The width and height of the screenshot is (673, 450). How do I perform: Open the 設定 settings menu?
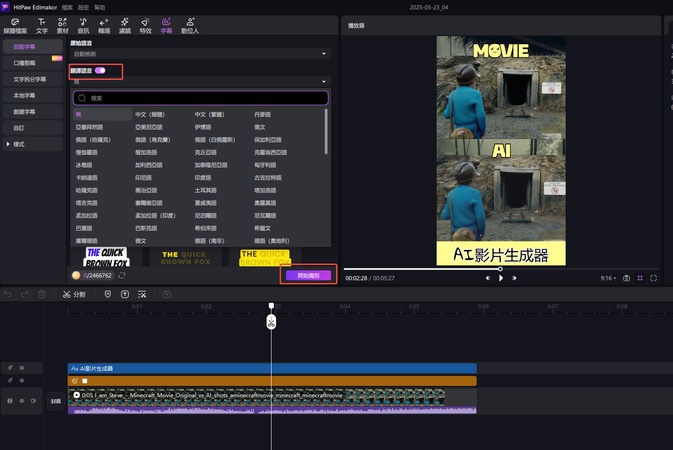point(83,6)
